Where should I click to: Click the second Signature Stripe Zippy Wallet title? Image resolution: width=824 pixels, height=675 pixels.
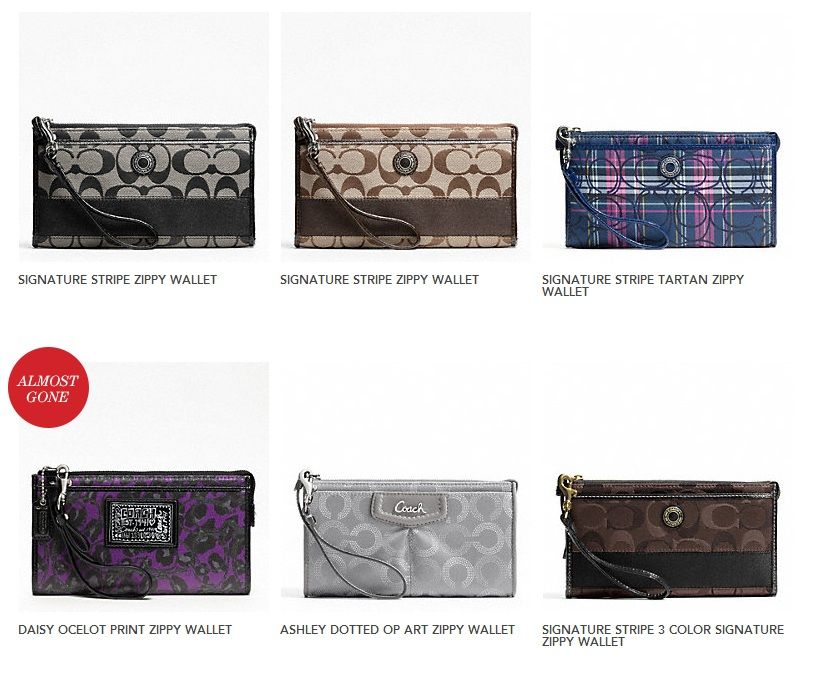click(379, 280)
